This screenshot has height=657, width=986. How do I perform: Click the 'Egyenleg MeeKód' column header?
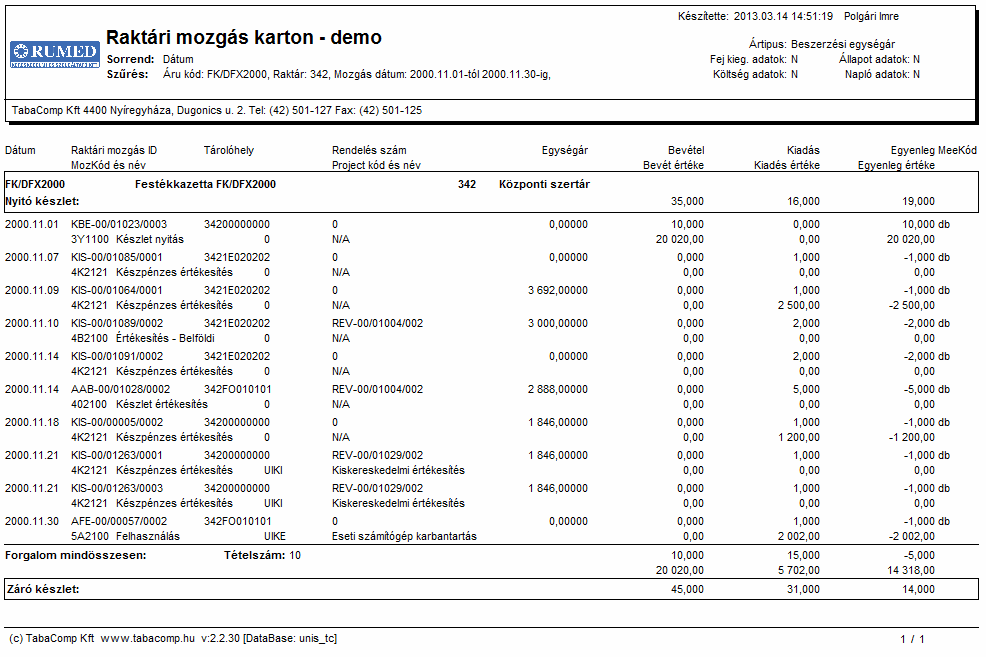click(x=934, y=150)
